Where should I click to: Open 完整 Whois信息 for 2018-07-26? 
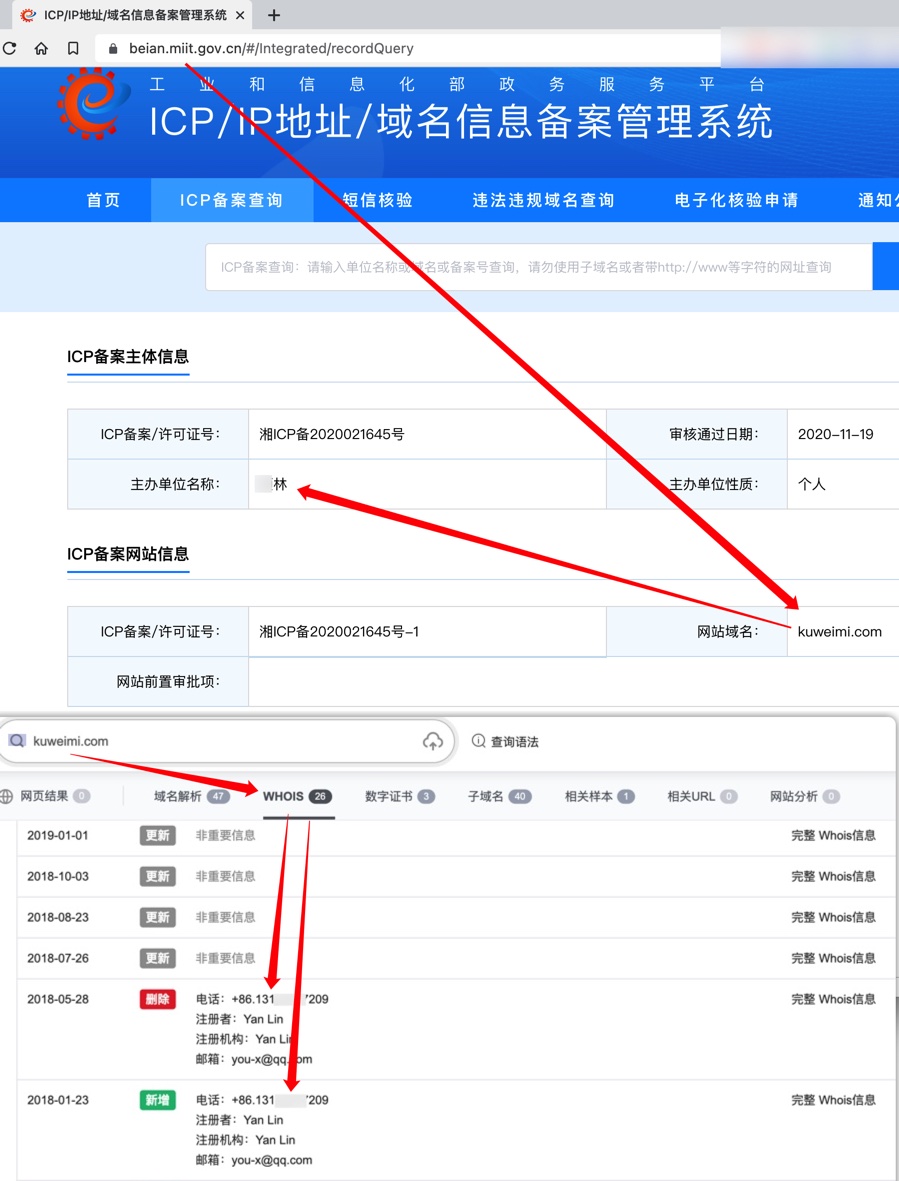833,958
